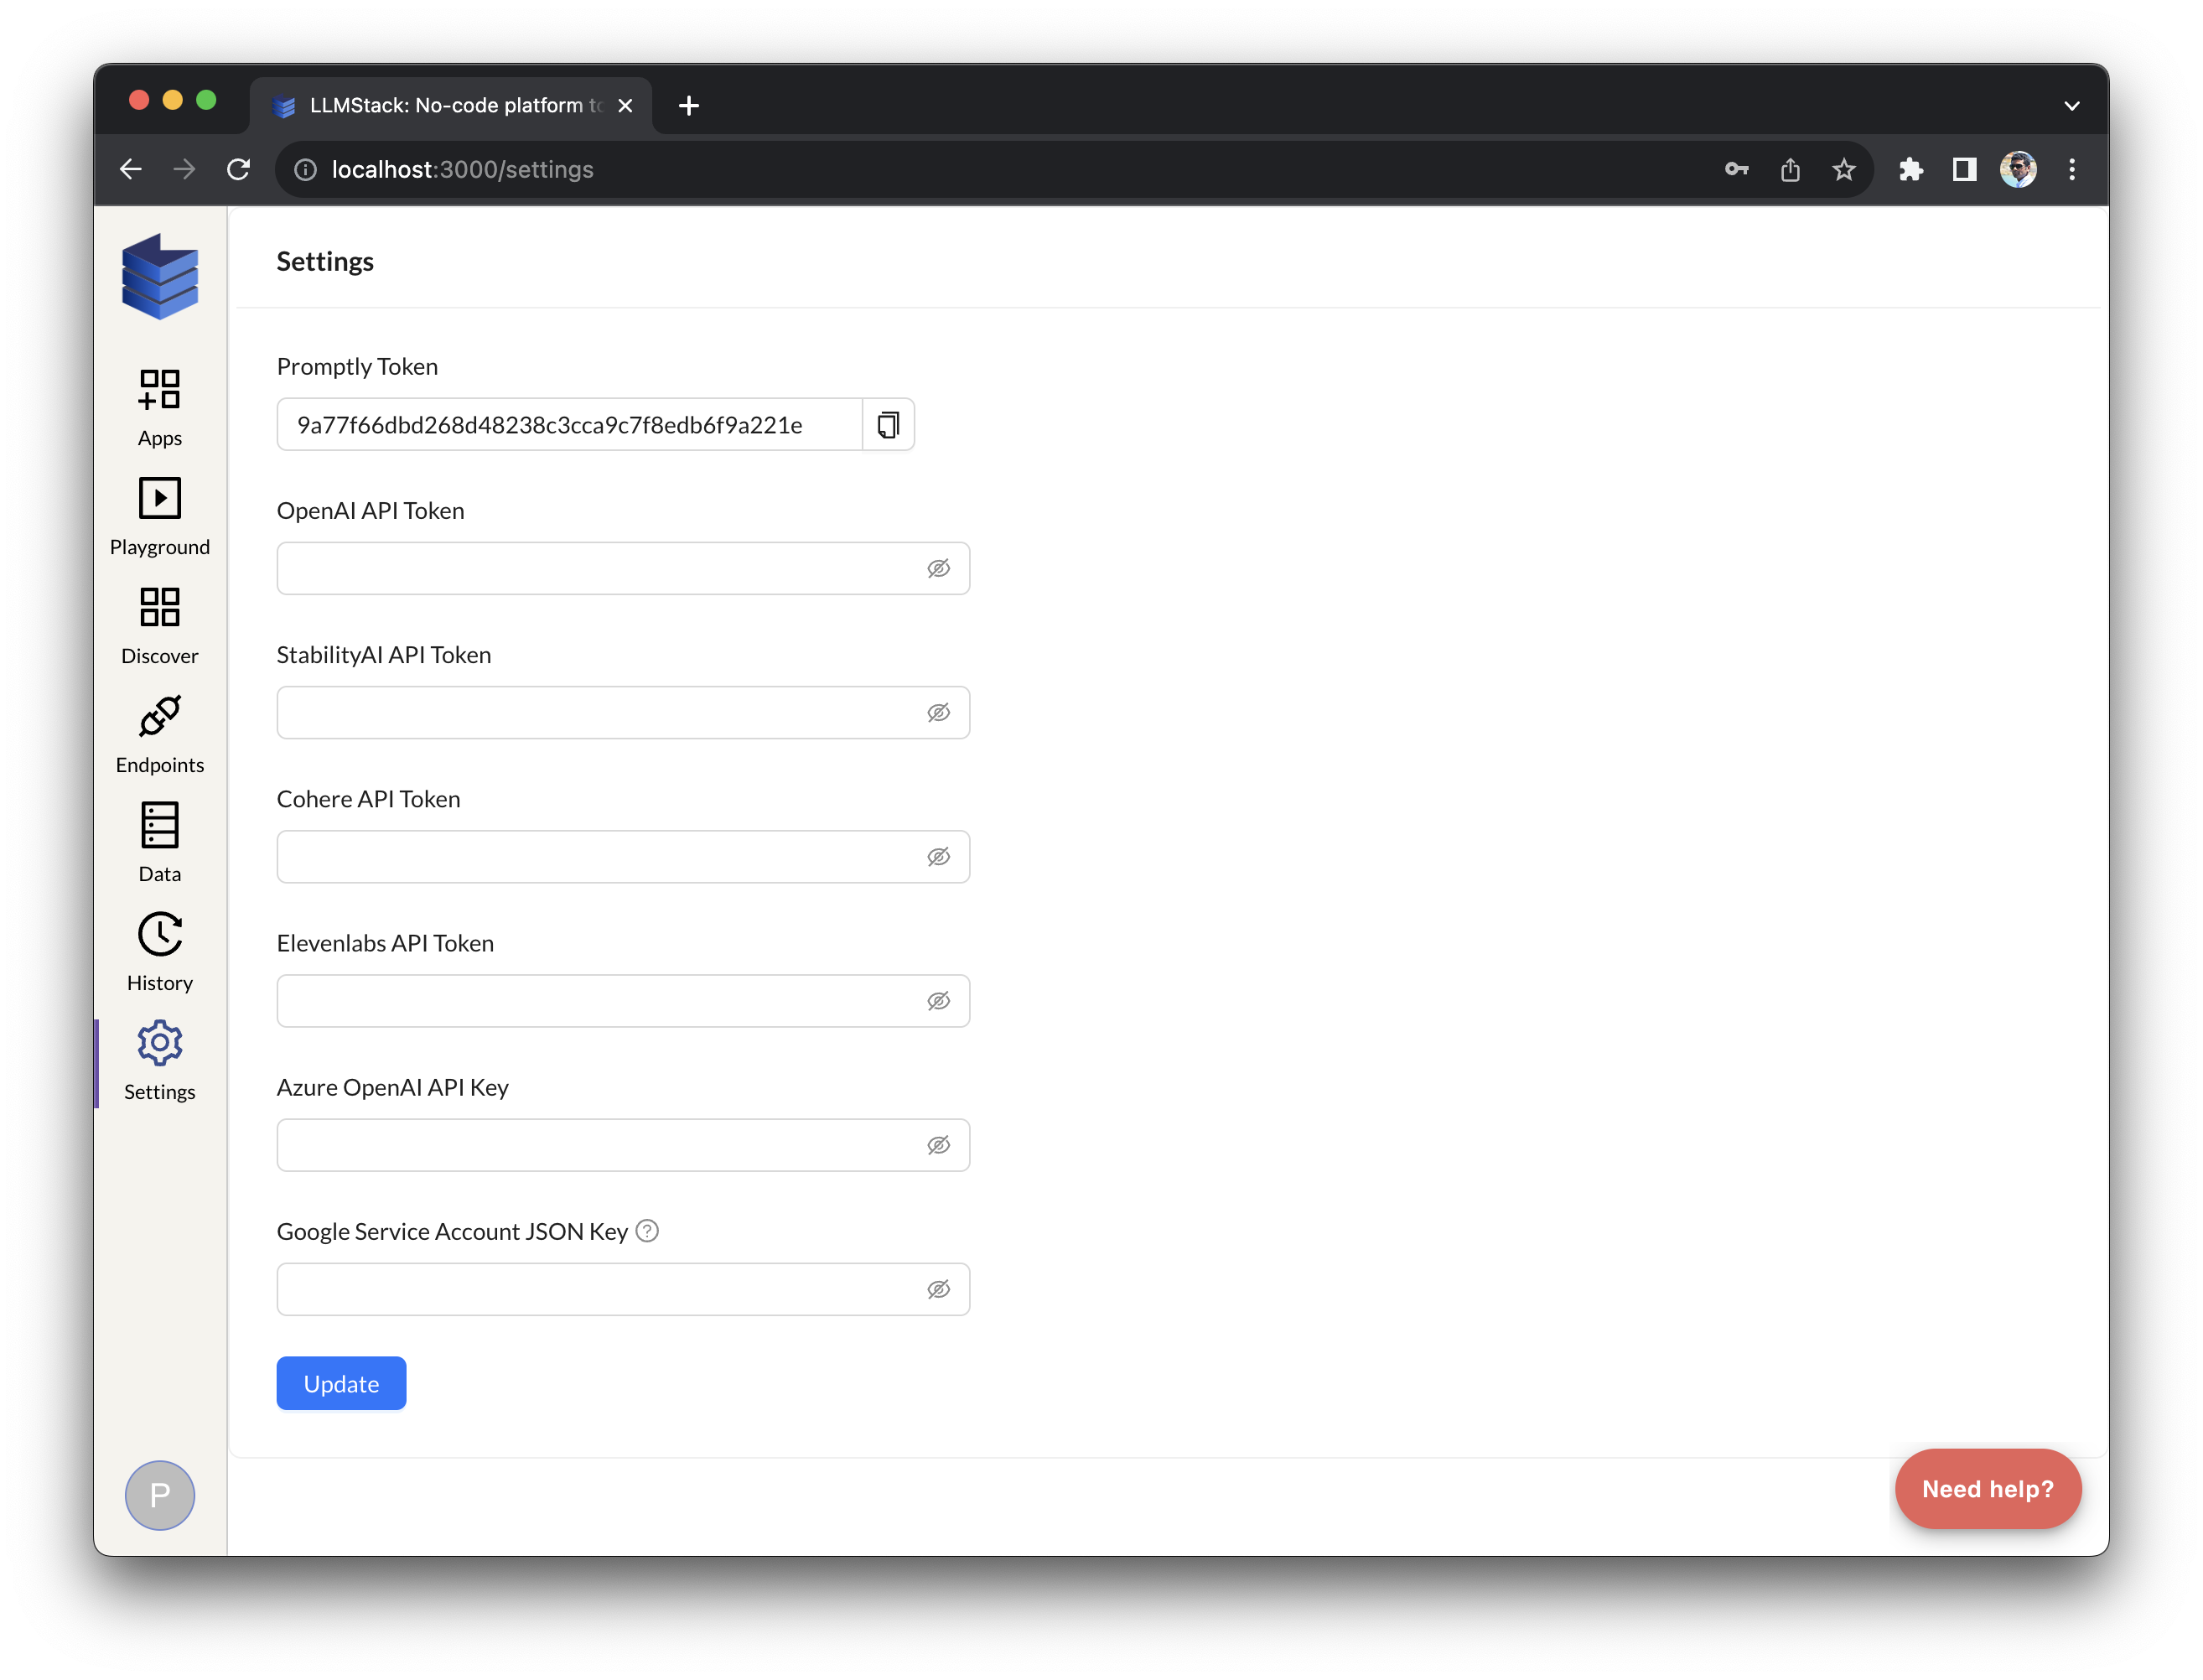The image size is (2203, 1680).
Task: Toggle visibility of Cohere API Token
Action: [x=938, y=856]
